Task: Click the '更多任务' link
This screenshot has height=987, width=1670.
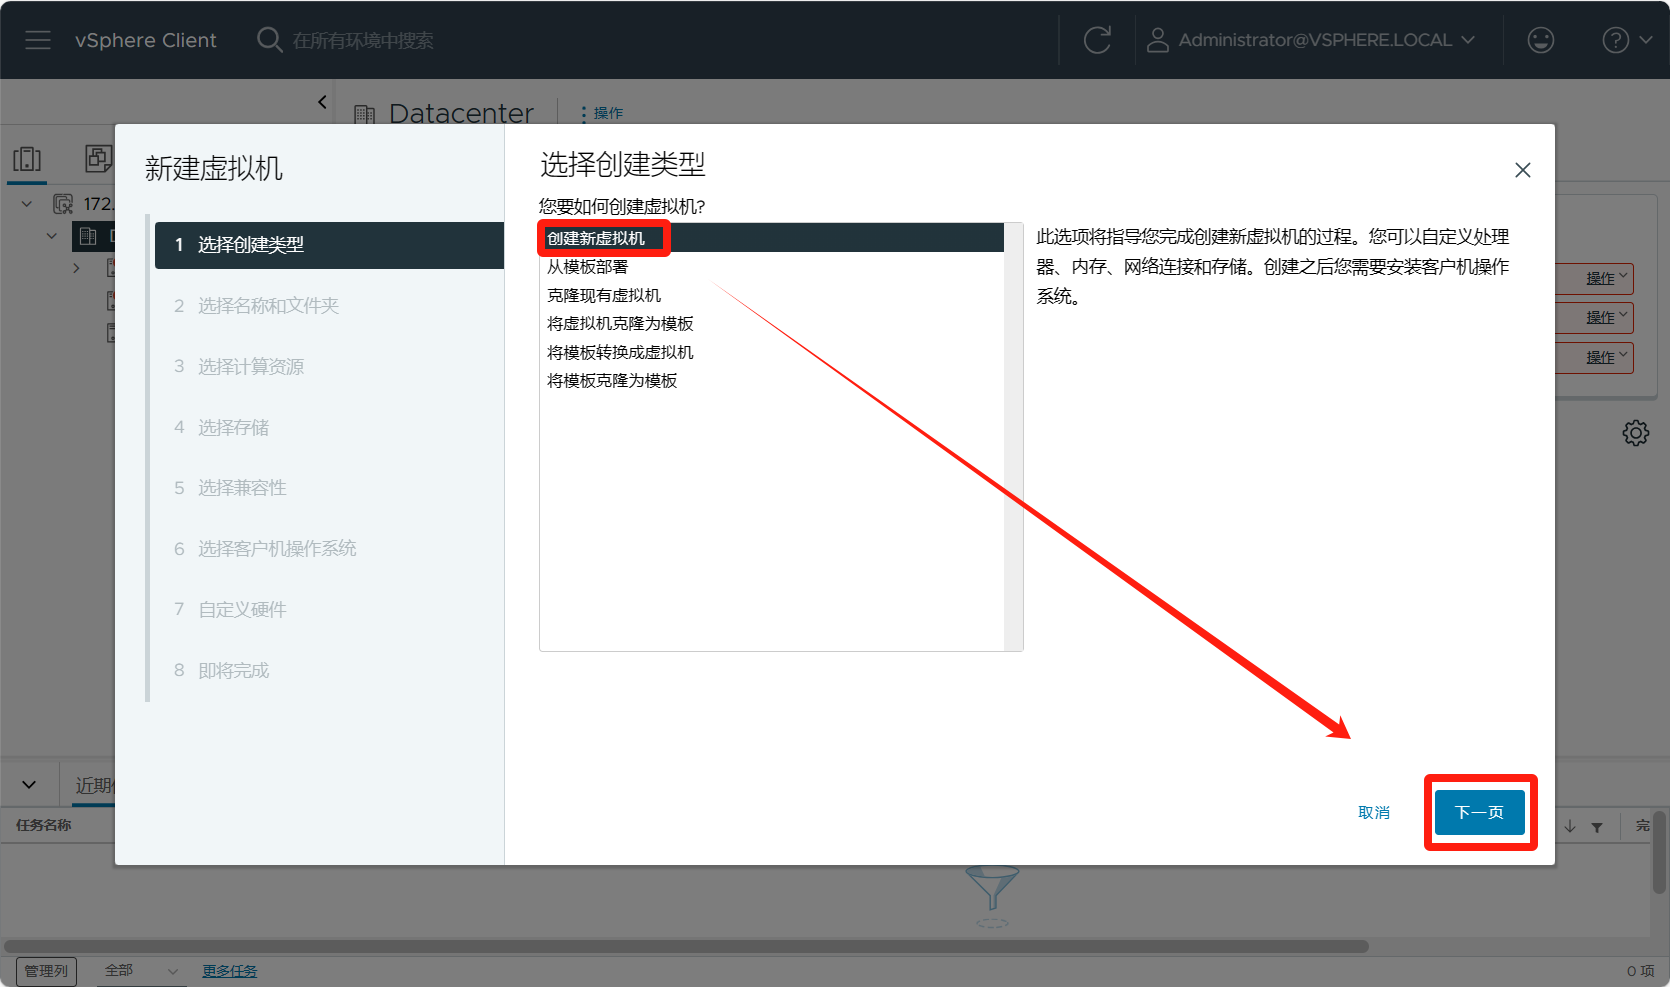Action: [x=229, y=971]
